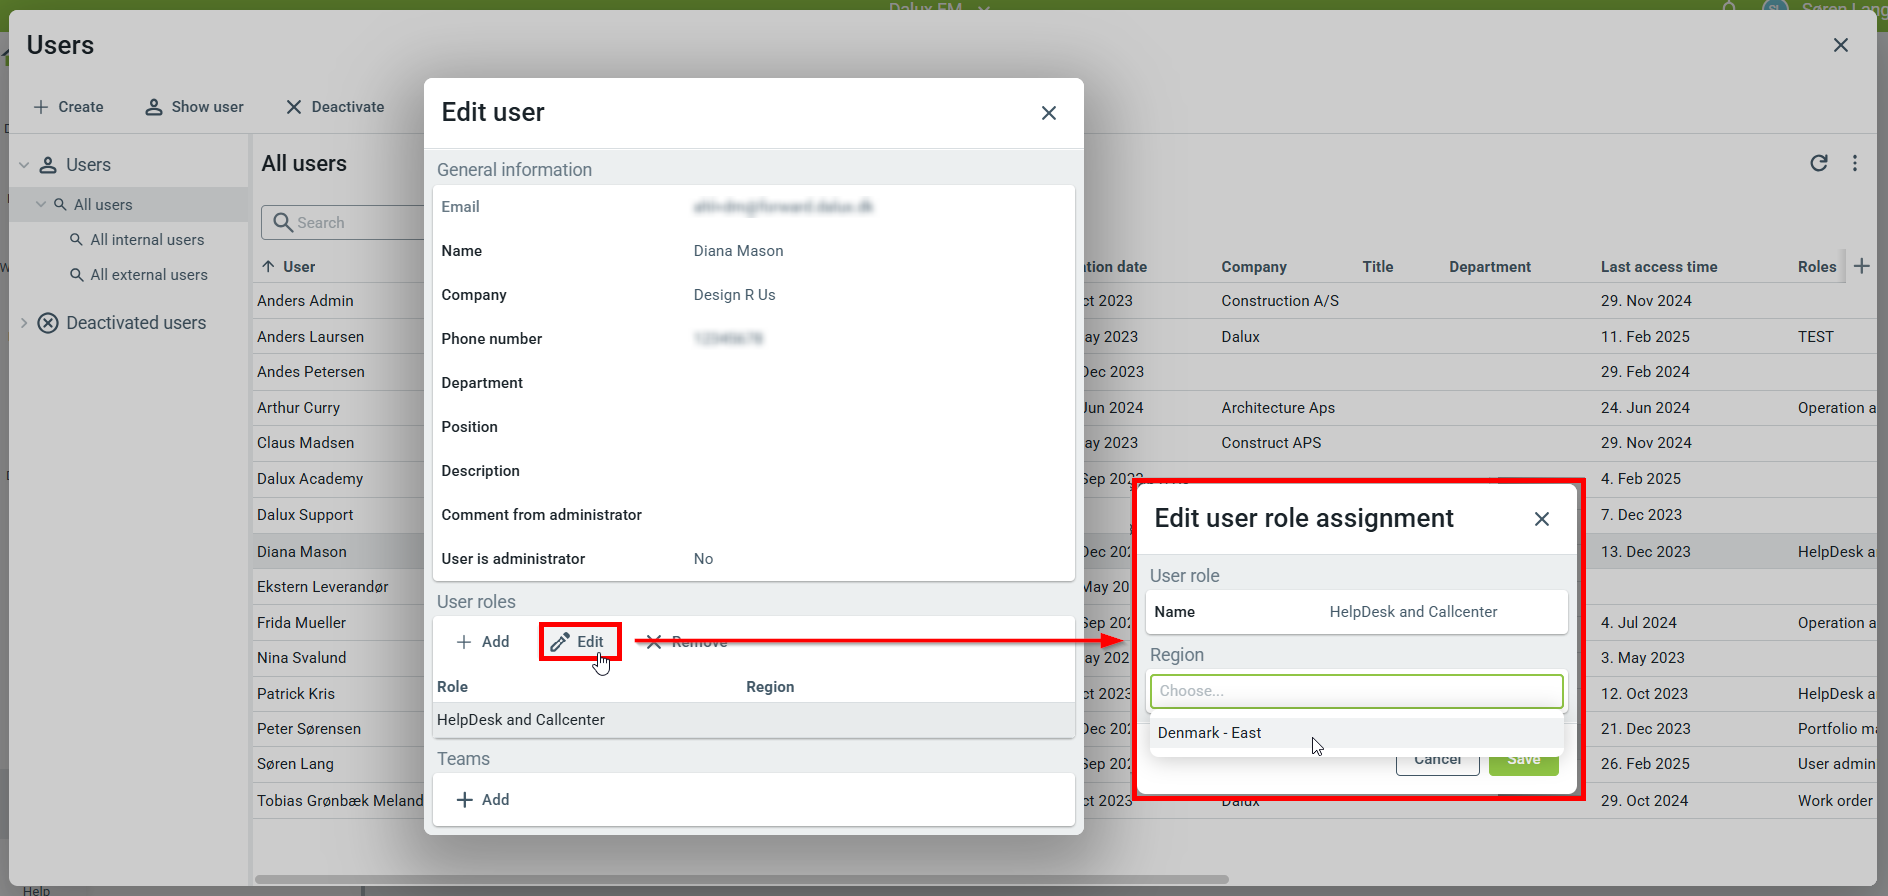Click the Region Choose input field
Image resolution: width=1888 pixels, height=896 pixels.
(1356, 691)
